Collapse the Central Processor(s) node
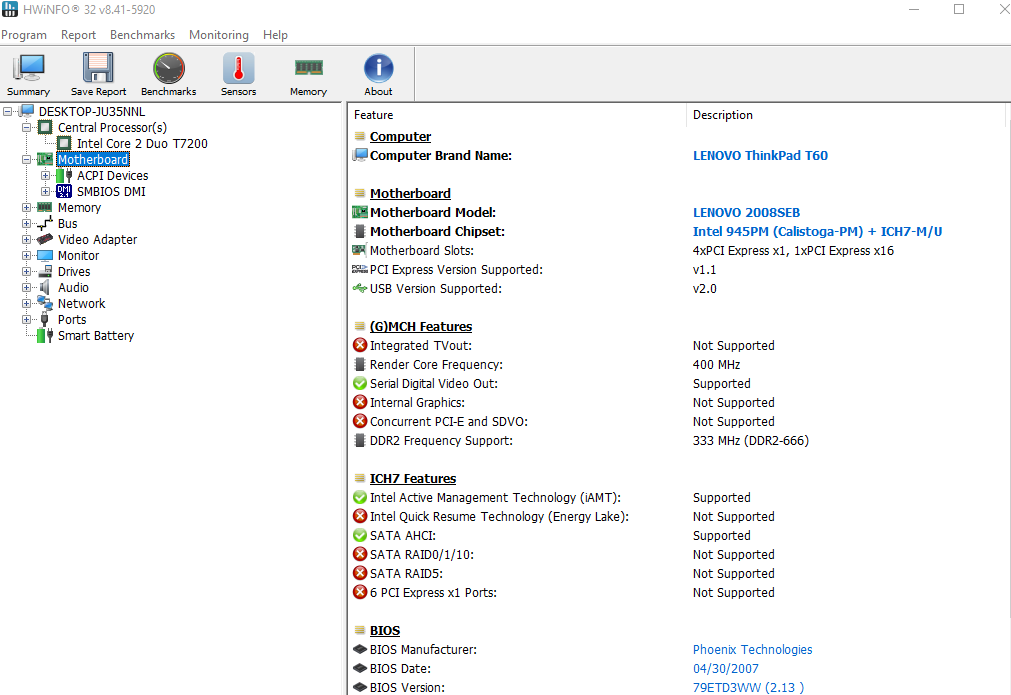Image resolution: width=1011 pixels, height=695 pixels. pyautogui.click(x=24, y=127)
